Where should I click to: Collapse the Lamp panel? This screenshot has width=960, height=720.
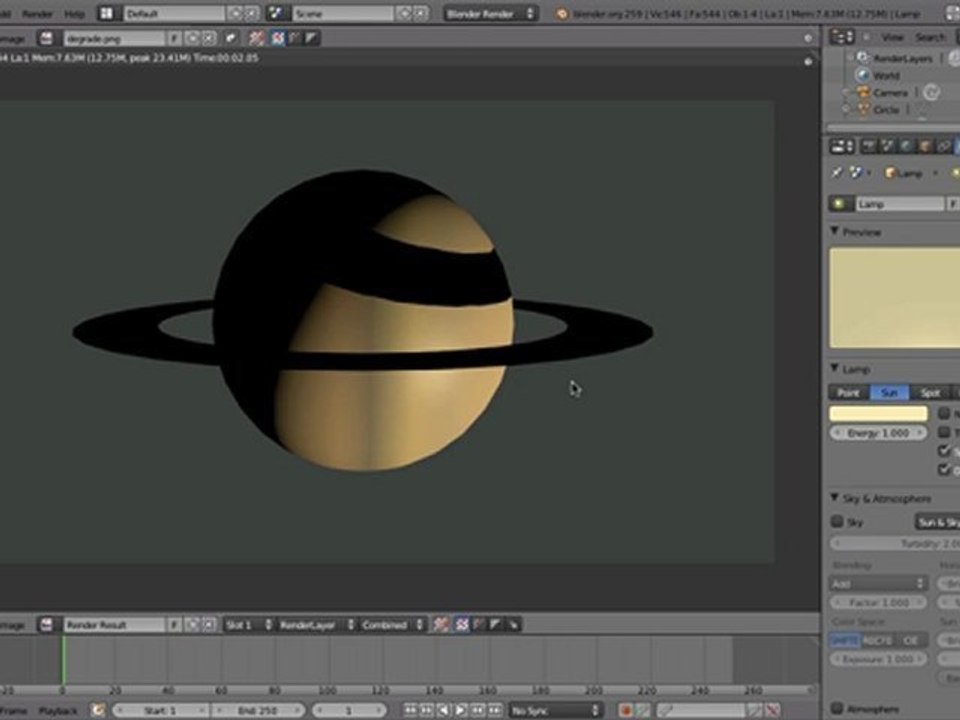tap(834, 369)
